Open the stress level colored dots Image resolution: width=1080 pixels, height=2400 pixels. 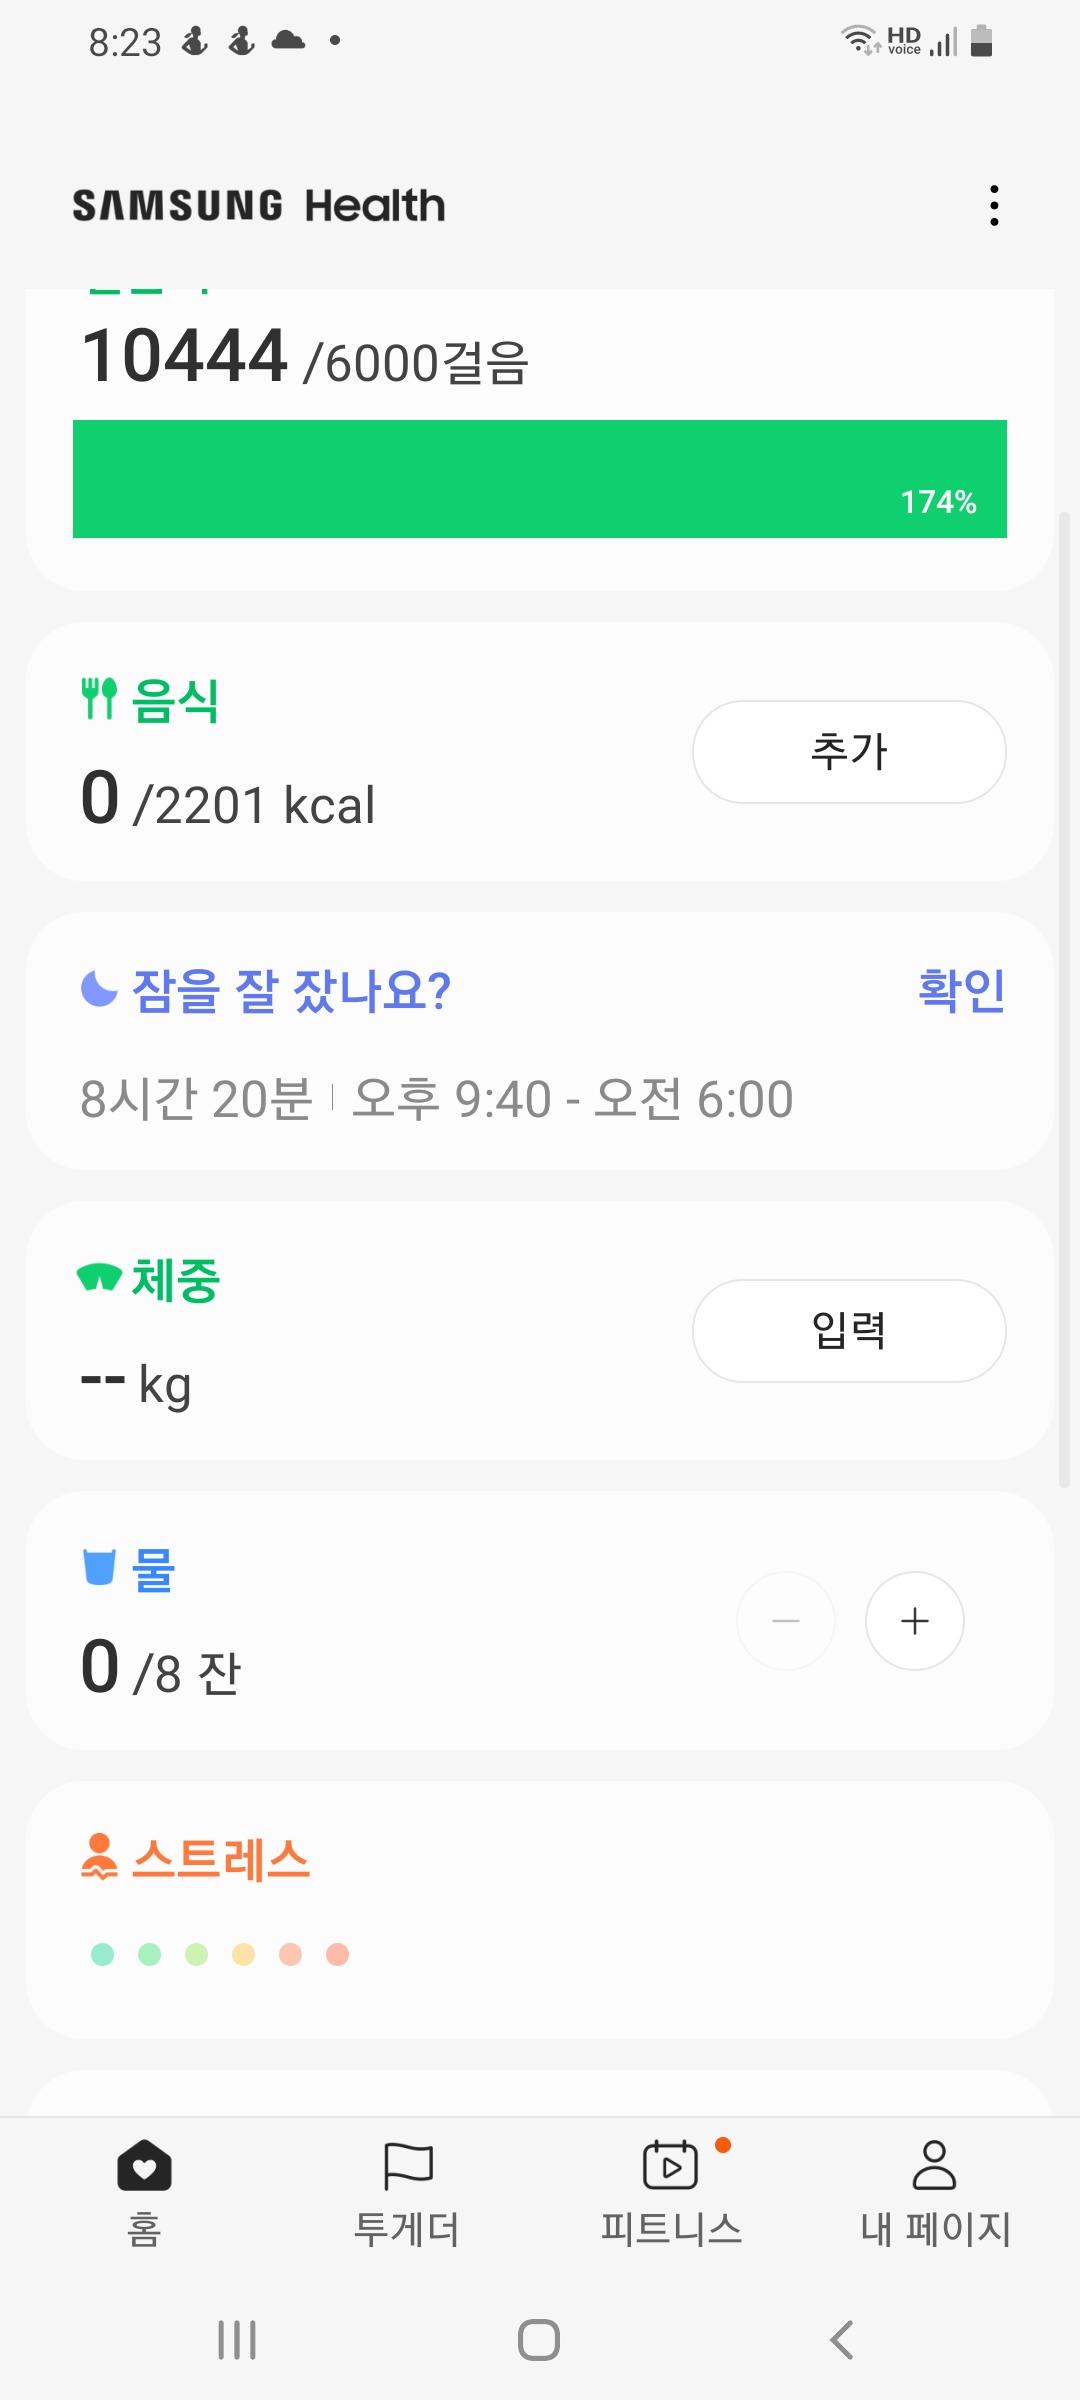coord(220,1954)
